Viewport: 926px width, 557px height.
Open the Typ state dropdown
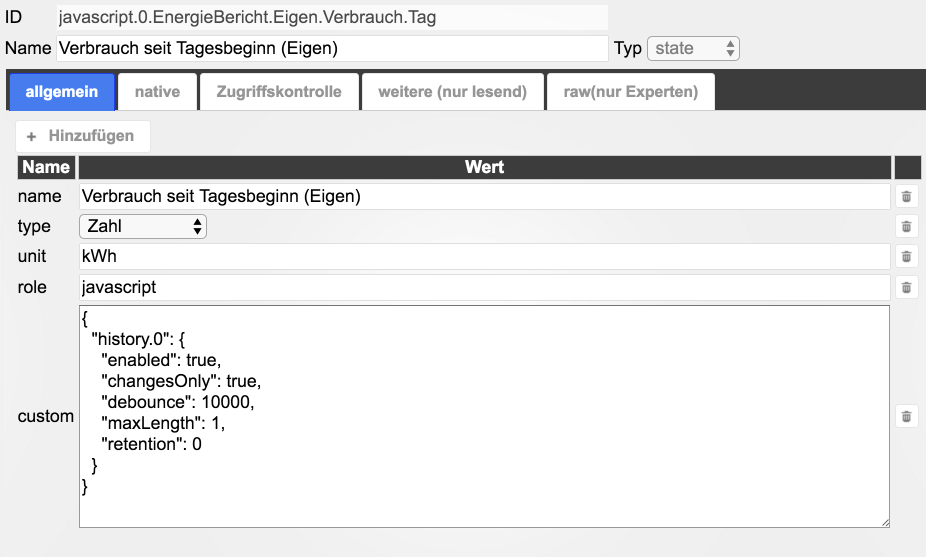tap(693, 48)
